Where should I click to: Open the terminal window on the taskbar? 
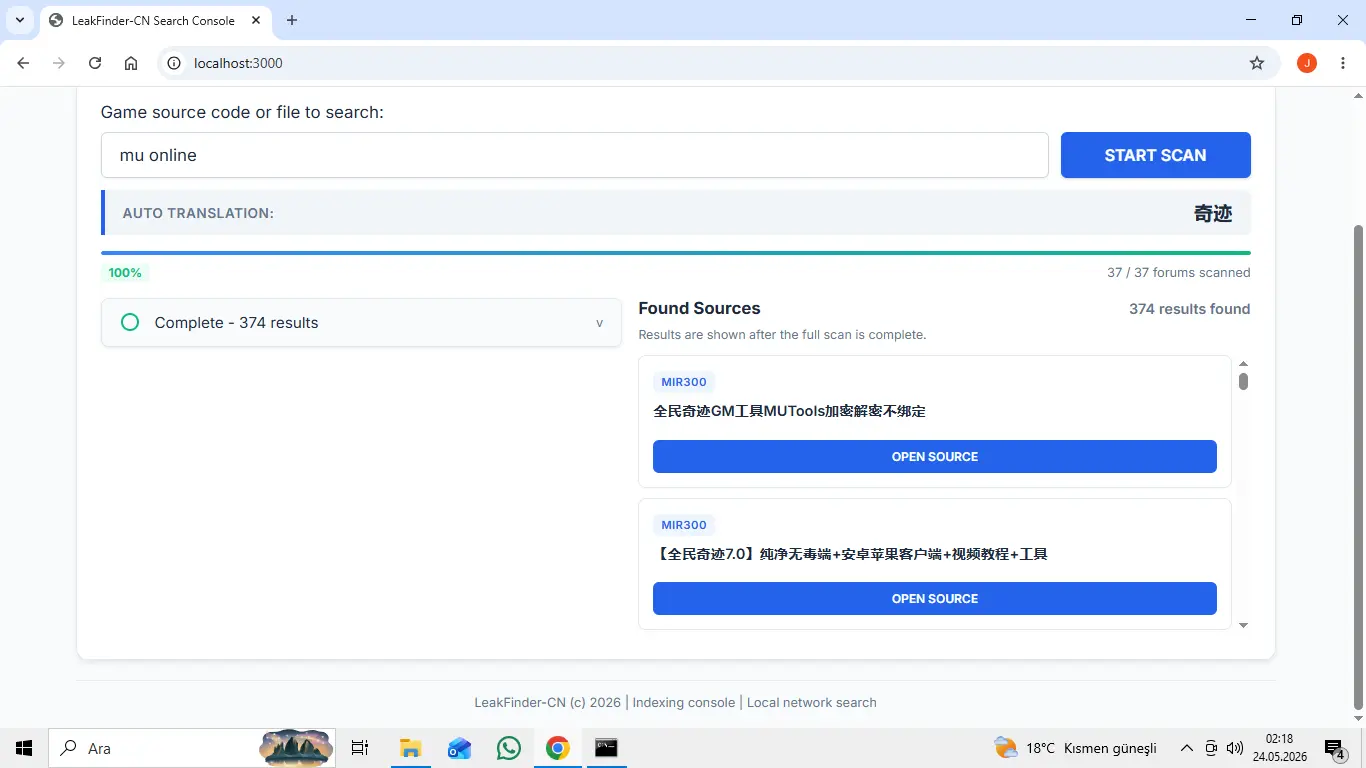tap(606, 748)
